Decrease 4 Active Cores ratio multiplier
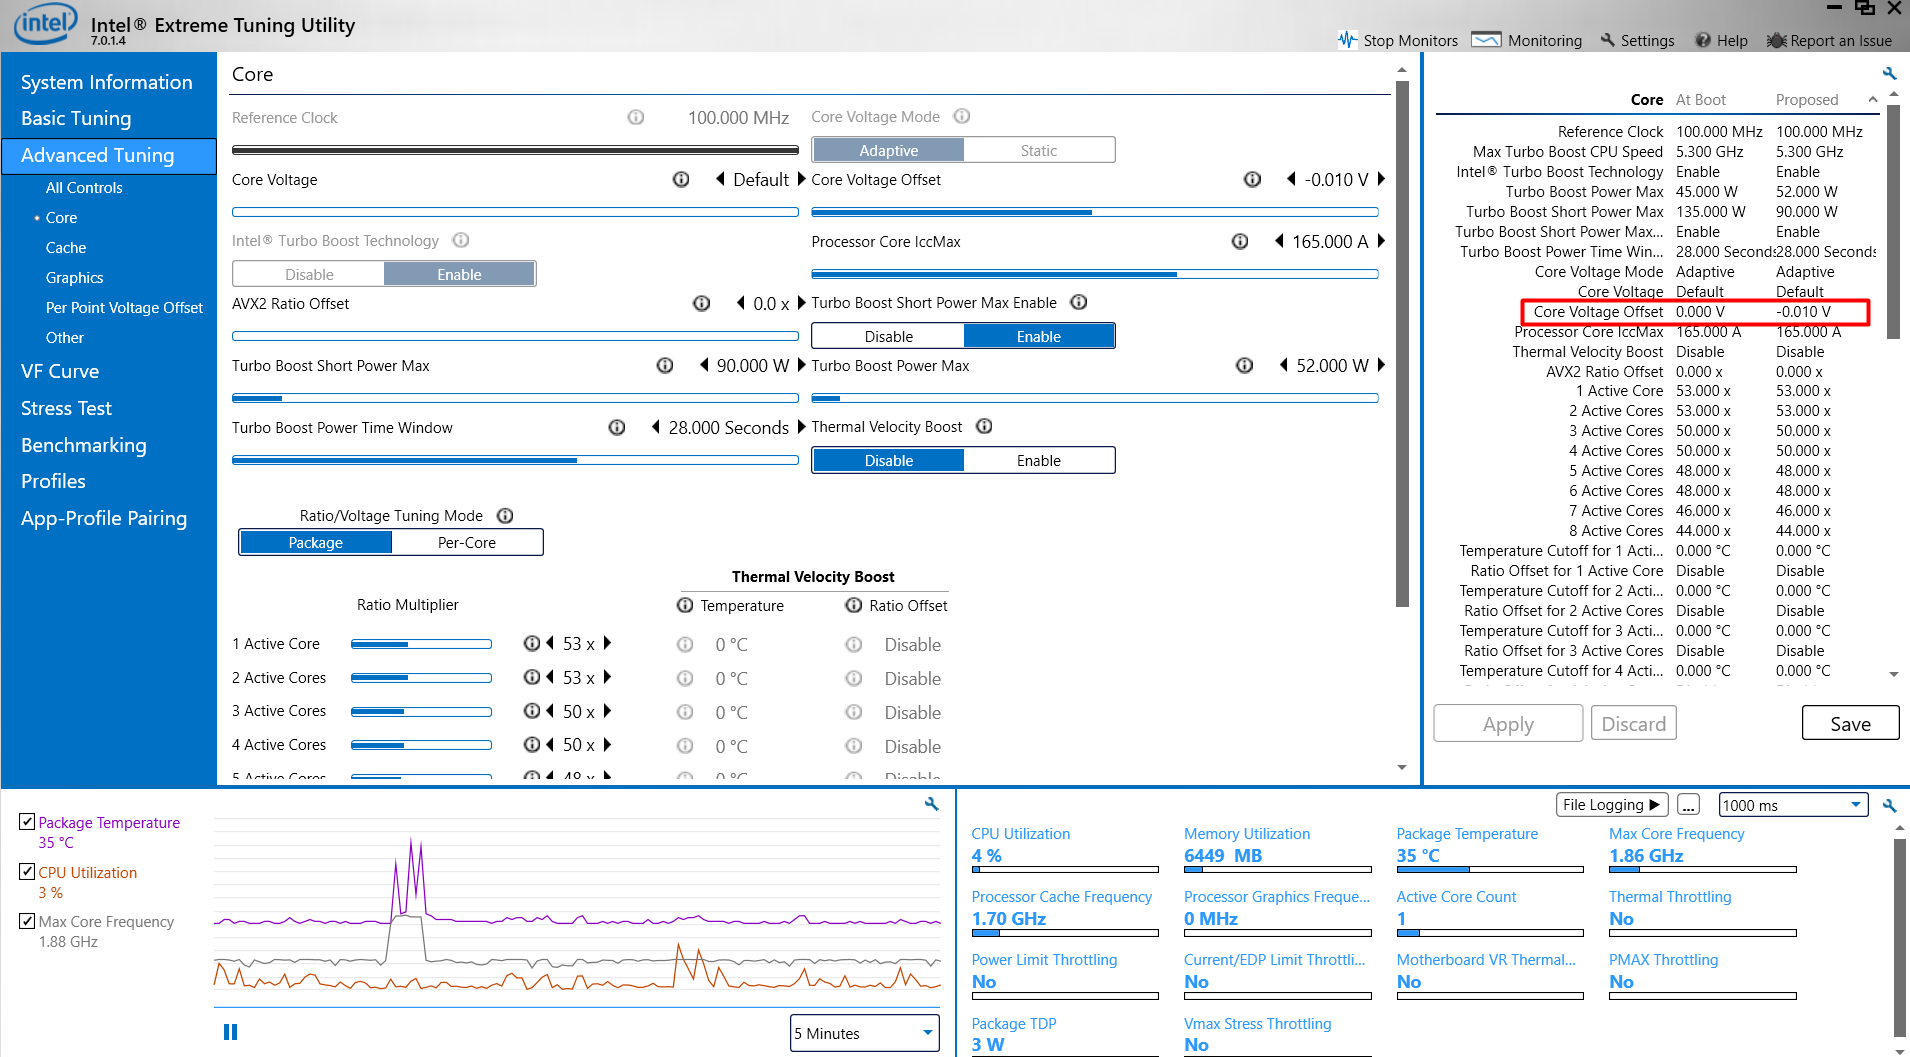 (550, 744)
